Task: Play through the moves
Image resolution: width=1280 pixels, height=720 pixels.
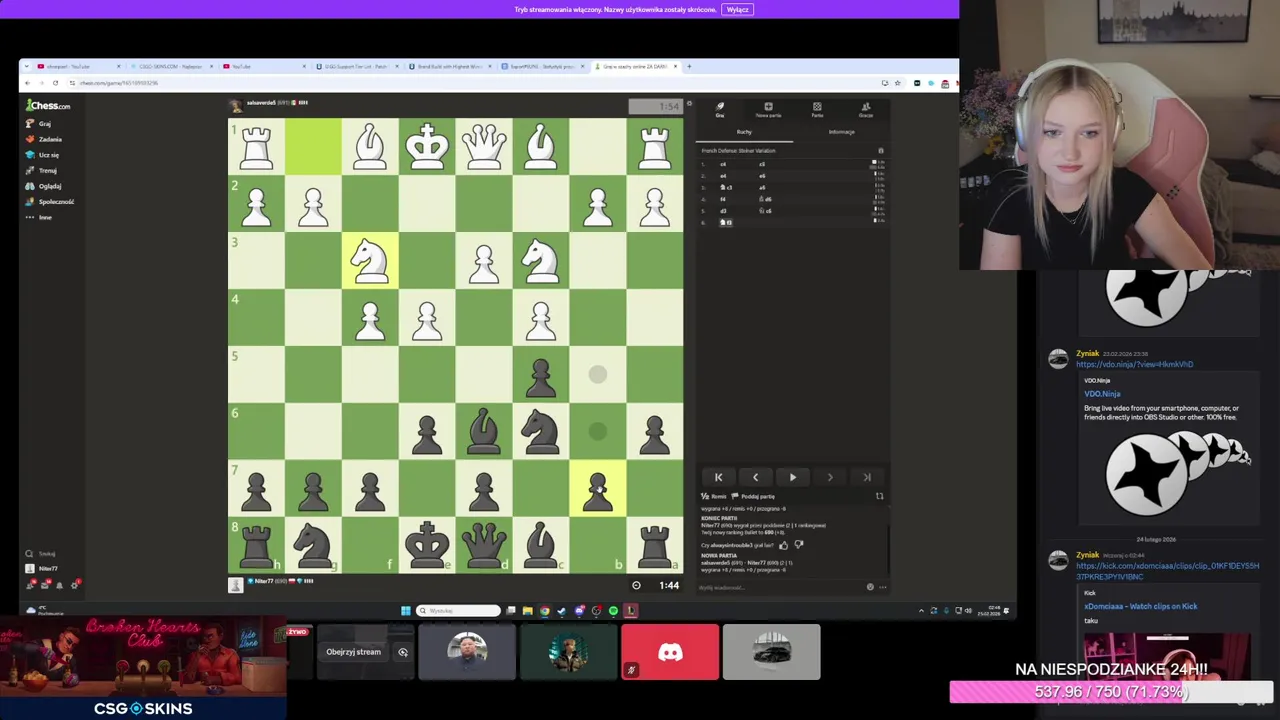Action: click(792, 477)
